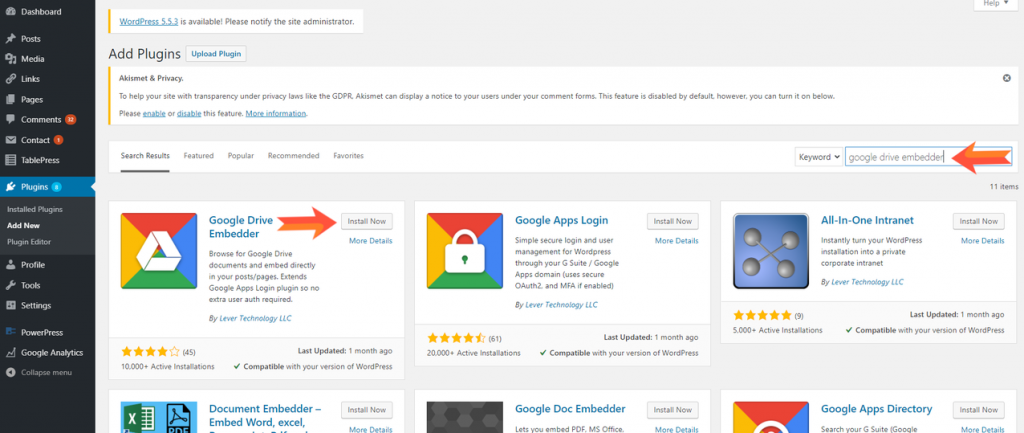The height and width of the screenshot is (433, 1024).
Task: Open the Google Apps Login title link
Action: pos(562,220)
